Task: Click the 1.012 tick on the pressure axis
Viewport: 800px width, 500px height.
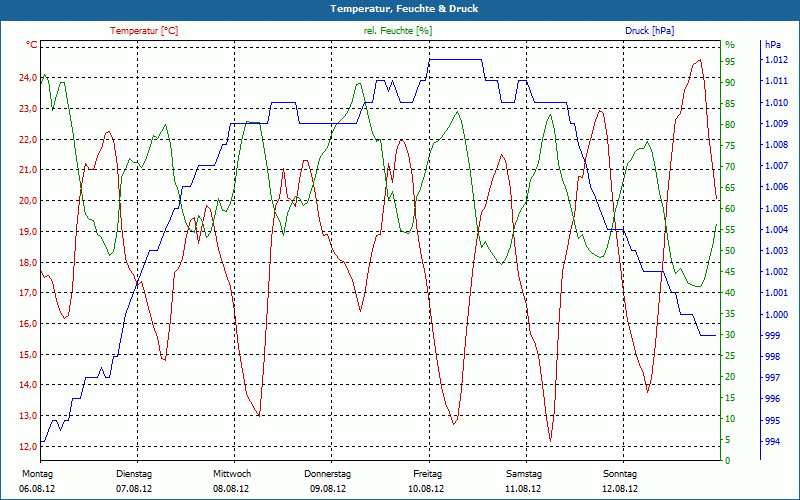Action: coord(777,60)
